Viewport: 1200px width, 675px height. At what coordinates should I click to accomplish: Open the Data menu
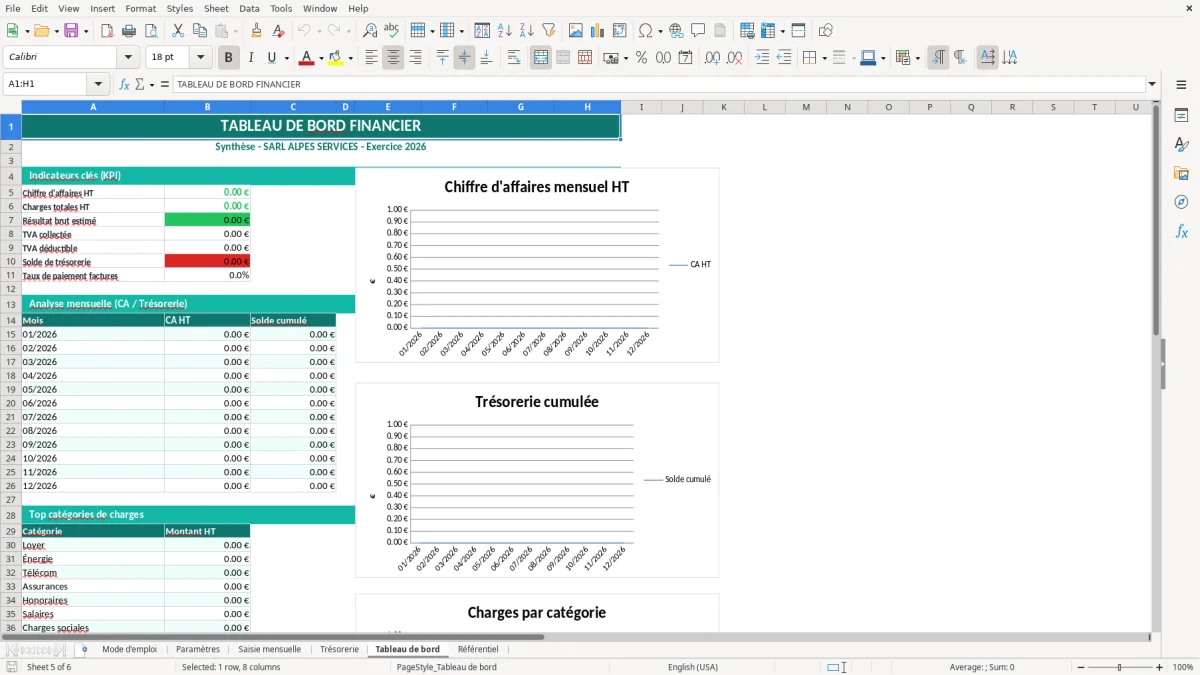[x=249, y=8]
